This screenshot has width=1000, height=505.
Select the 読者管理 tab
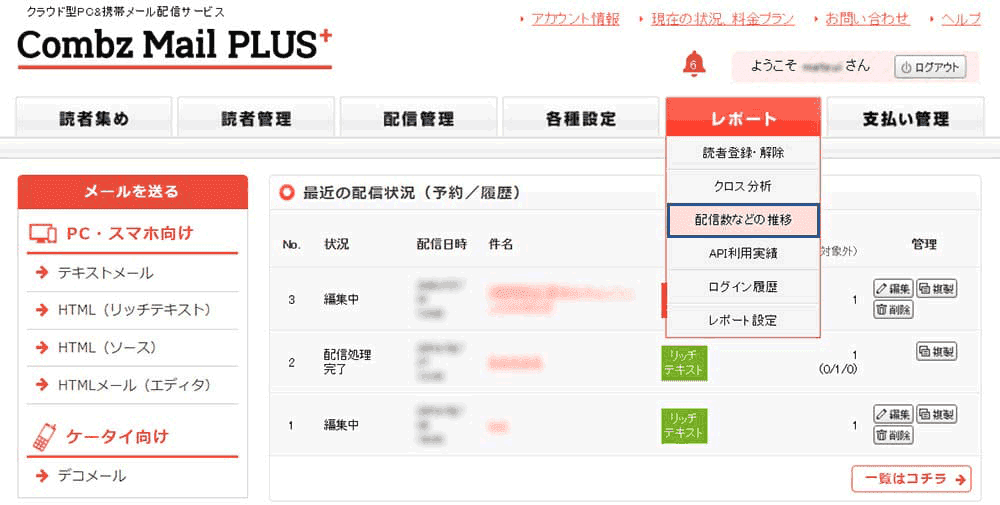click(256, 118)
